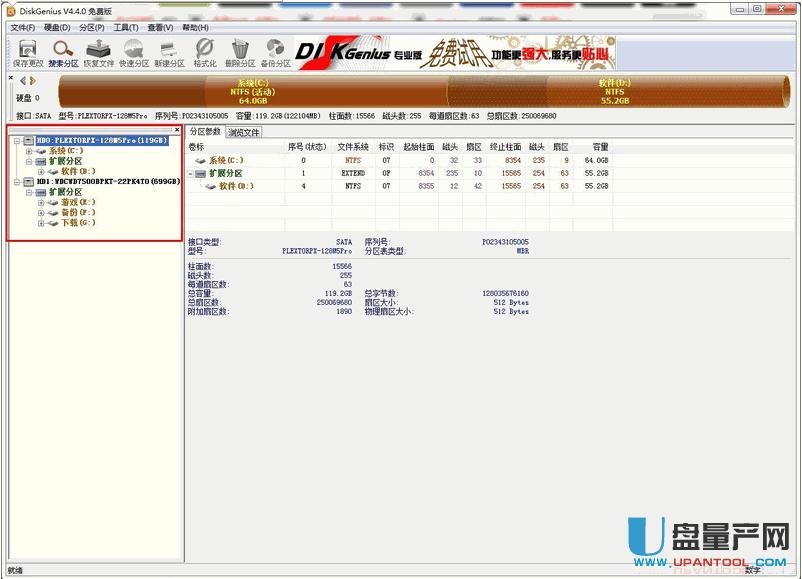Screen dimensions: 802x579
Task: Click the 搜索分区 (Search Partitions) magnifier icon
Action: [63, 54]
